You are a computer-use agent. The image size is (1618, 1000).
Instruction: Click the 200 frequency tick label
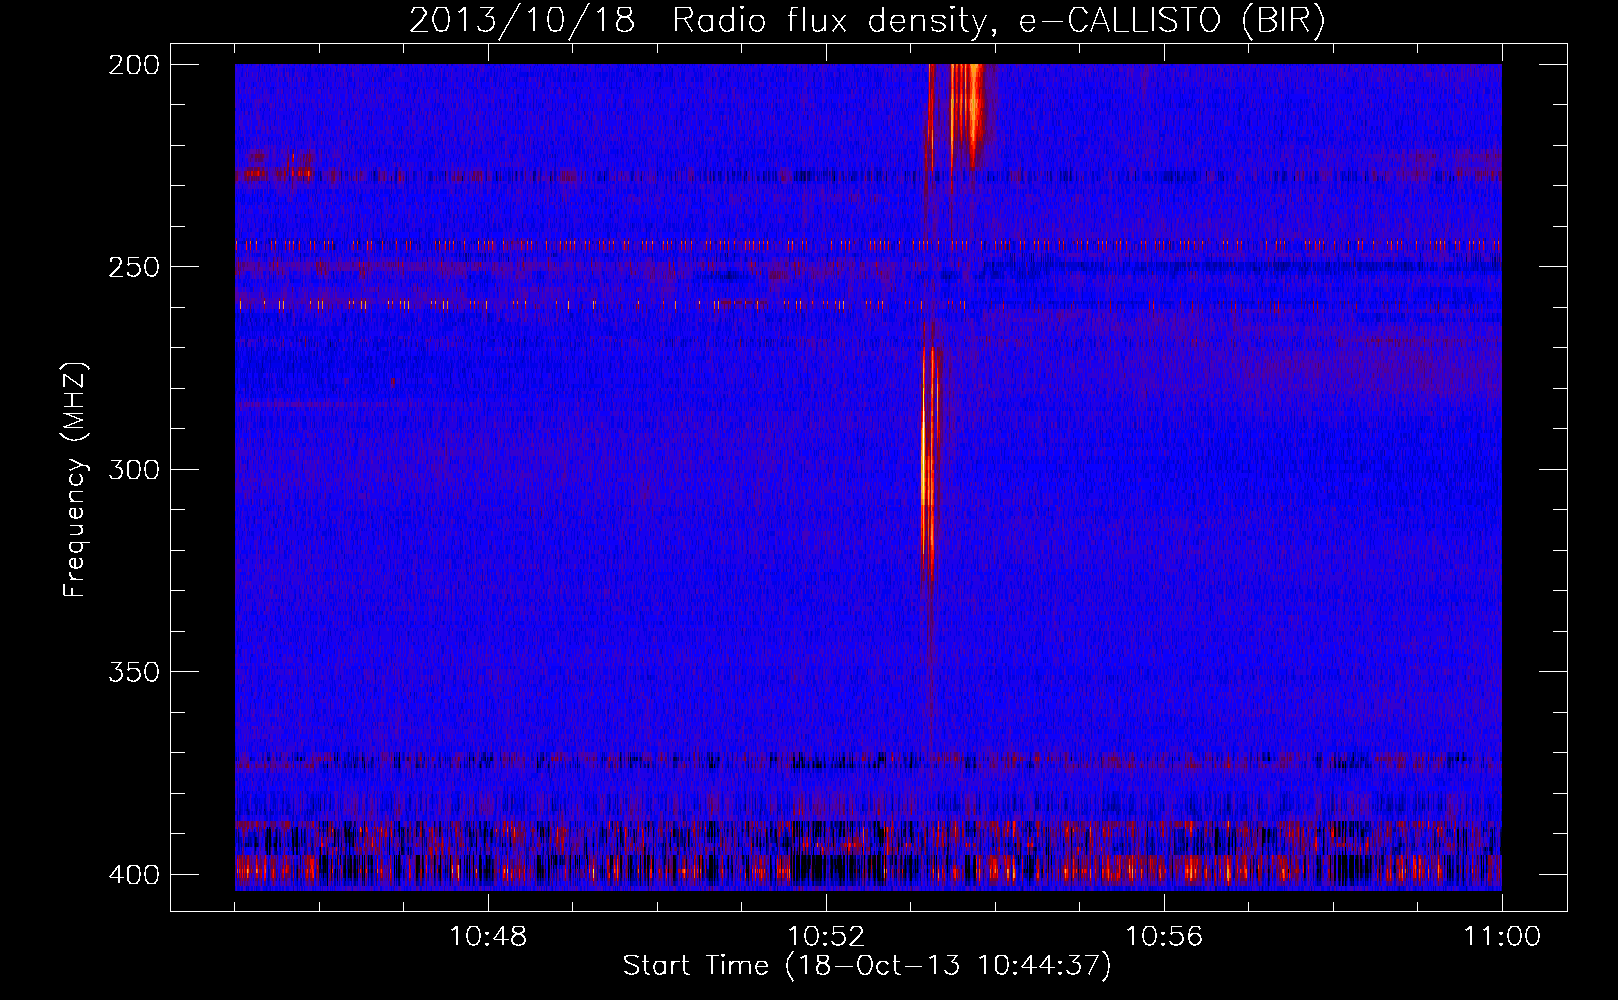[x=133, y=65]
